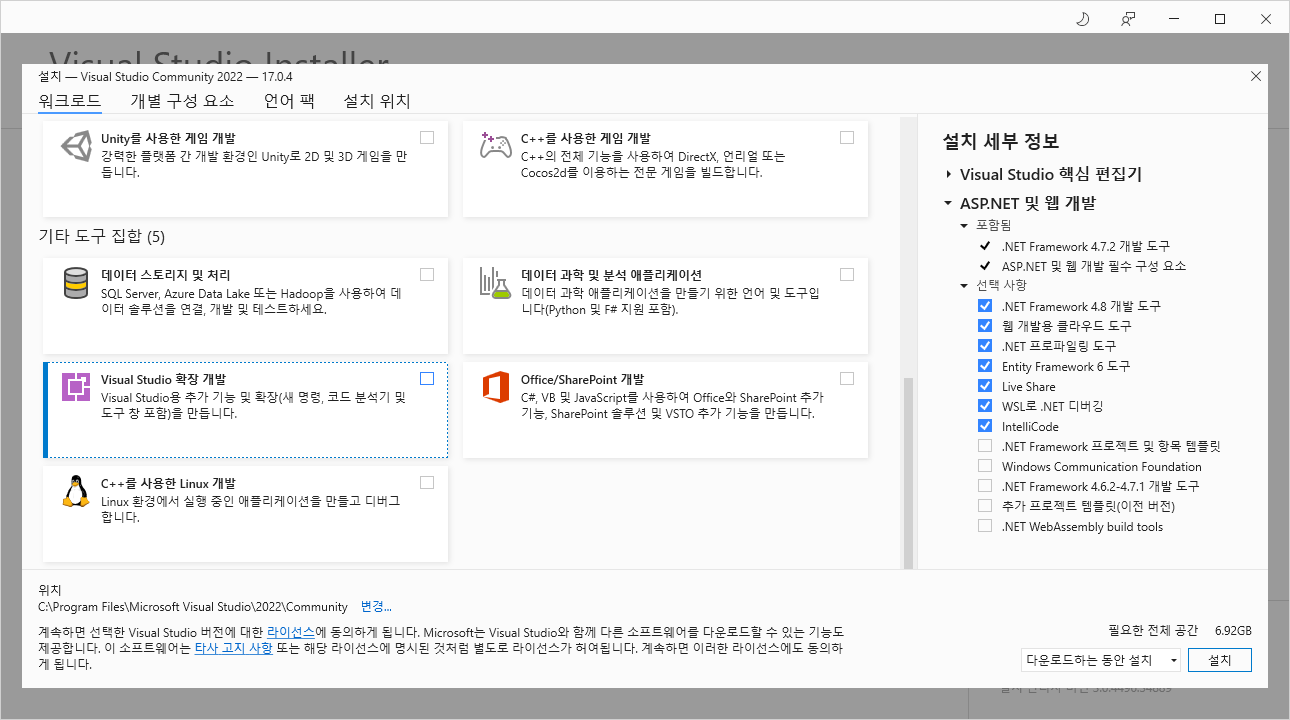The height and width of the screenshot is (720, 1290).
Task: Click the data science flask chart icon
Action: [x=496, y=283]
